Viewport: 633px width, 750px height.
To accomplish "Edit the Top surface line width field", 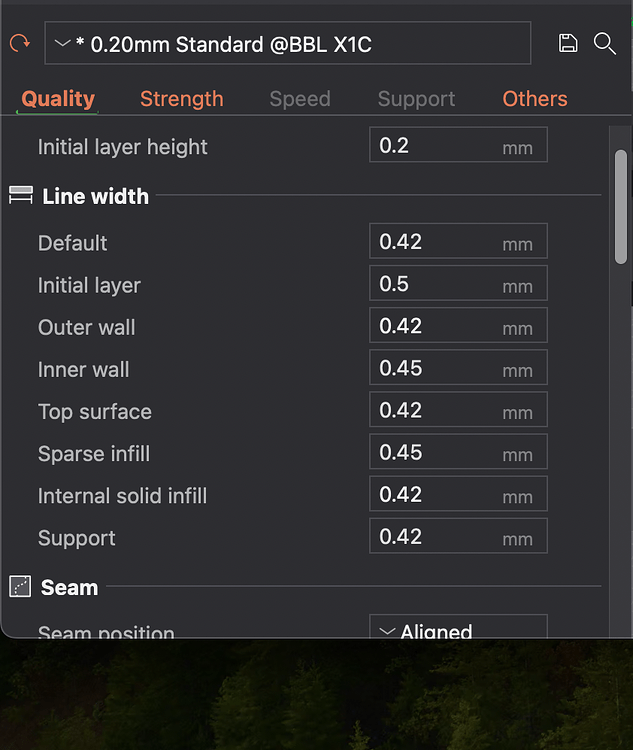I will [458, 409].
